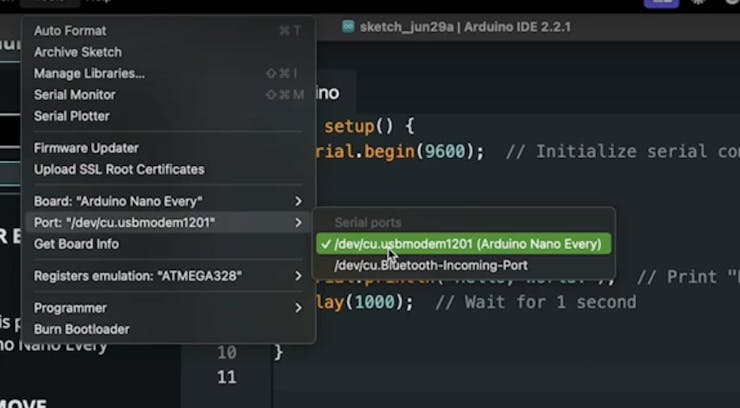
Task: Choose /dev/cu.Bluetooth-Incoming-Port serial port
Action: point(463,266)
